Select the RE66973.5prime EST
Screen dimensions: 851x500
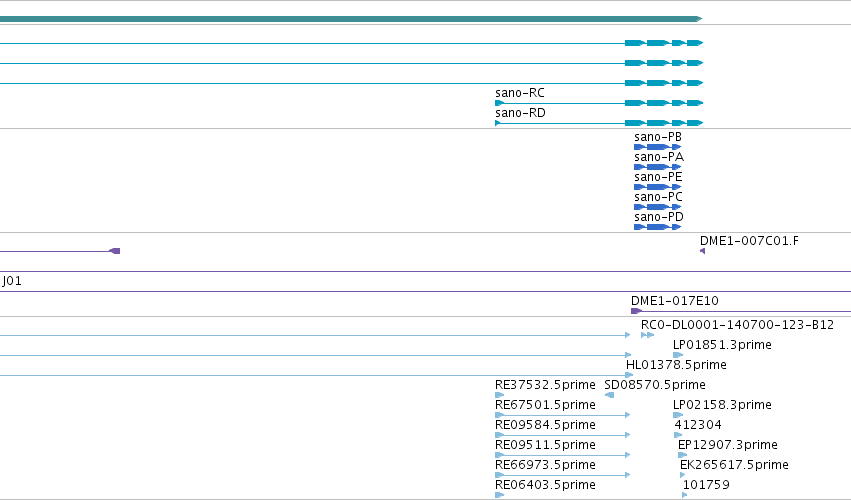point(545,465)
